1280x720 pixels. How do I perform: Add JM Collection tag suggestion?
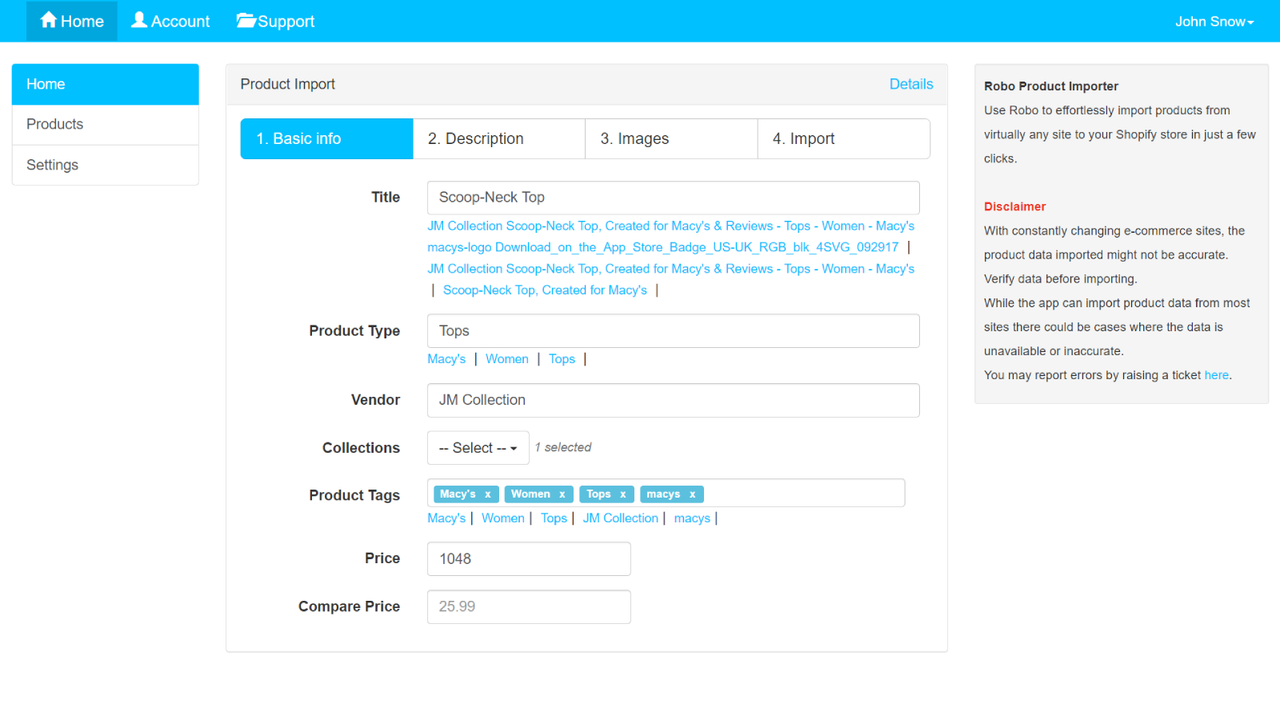620,518
